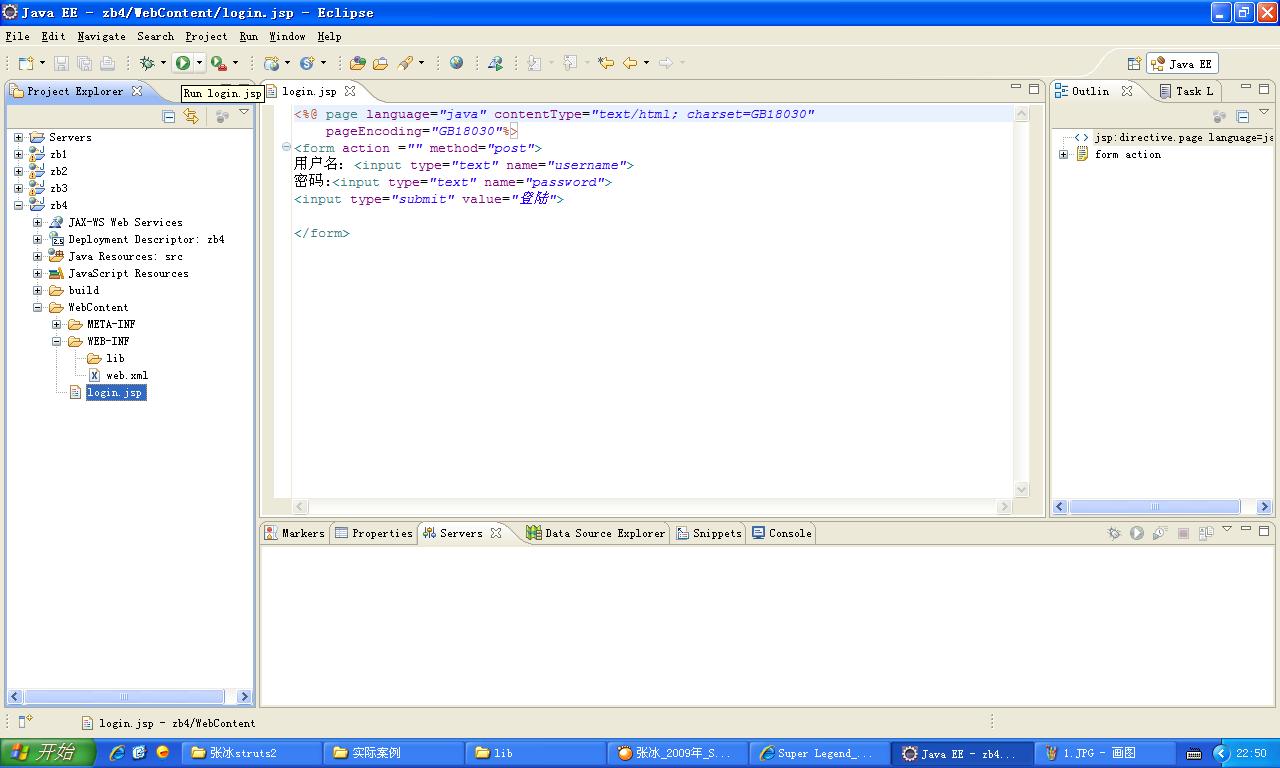Expand the zb1 project node
Viewport: 1280px width, 768px height.
[18, 154]
